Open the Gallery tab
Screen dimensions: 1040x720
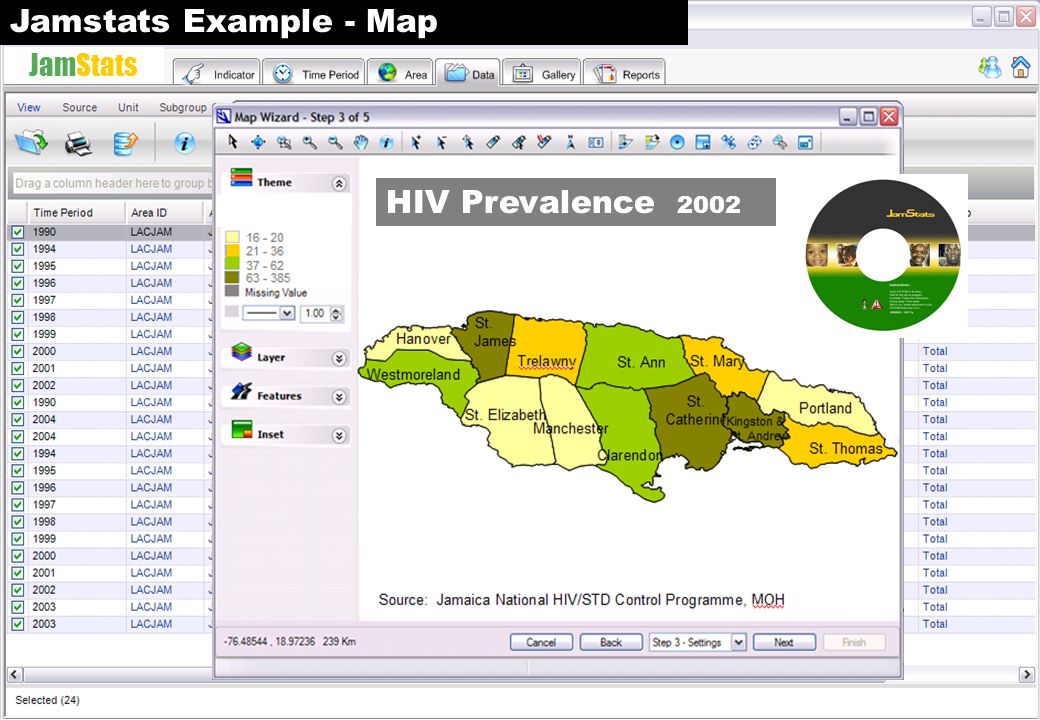(x=542, y=74)
